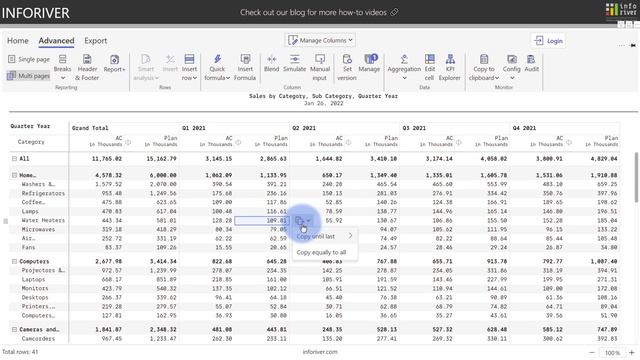Open the inforiver.com footer link
The height and width of the screenshot is (360, 640).
[320, 351]
